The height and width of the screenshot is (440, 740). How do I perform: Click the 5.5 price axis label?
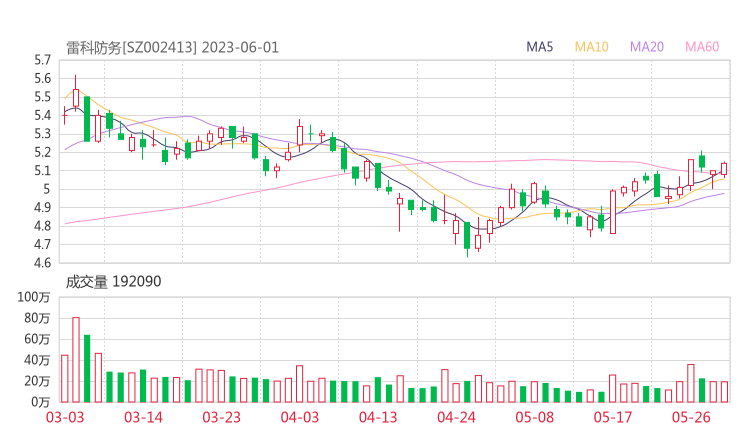(x=42, y=97)
